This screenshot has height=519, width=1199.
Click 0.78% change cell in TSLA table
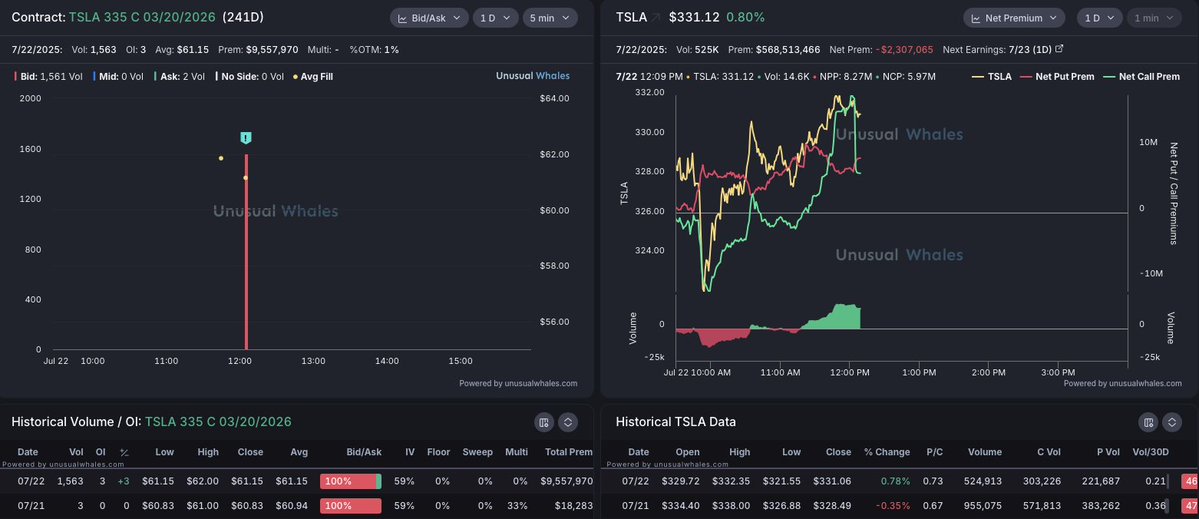point(896,482)
